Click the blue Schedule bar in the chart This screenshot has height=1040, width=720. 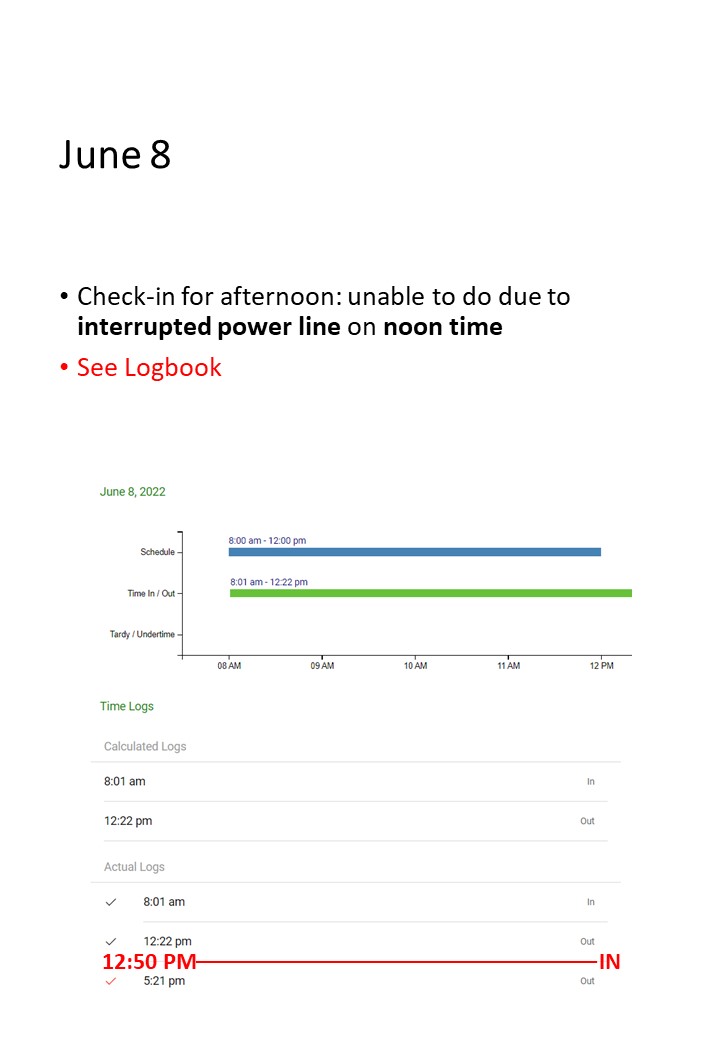[414, 552]
